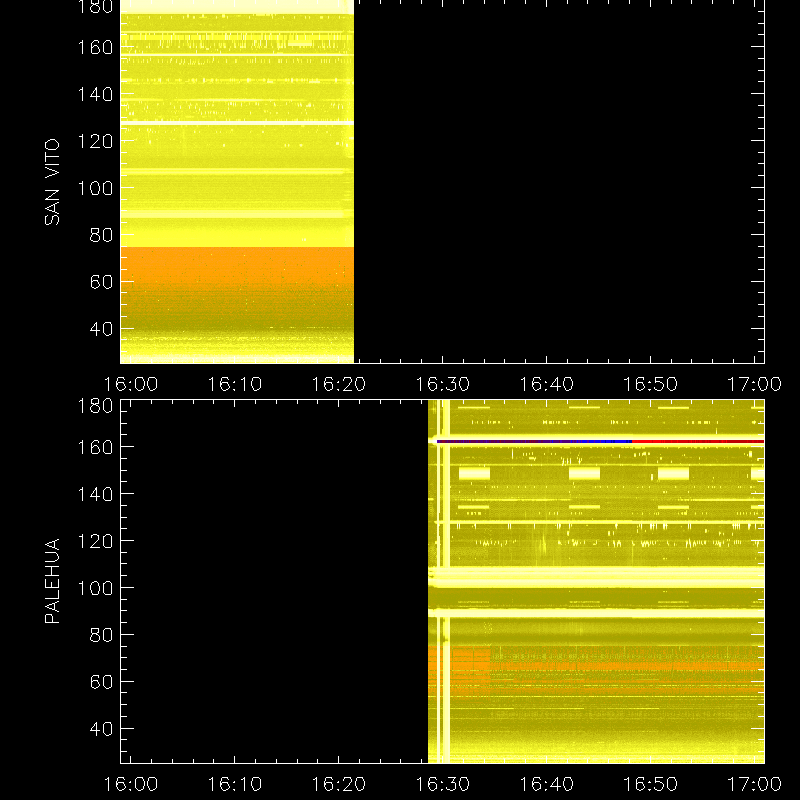Pick 100 tick label on PALEHUA plot
The height and width of the screenshot is (800, 800).
pyautogui.click(x=95, y=588)
